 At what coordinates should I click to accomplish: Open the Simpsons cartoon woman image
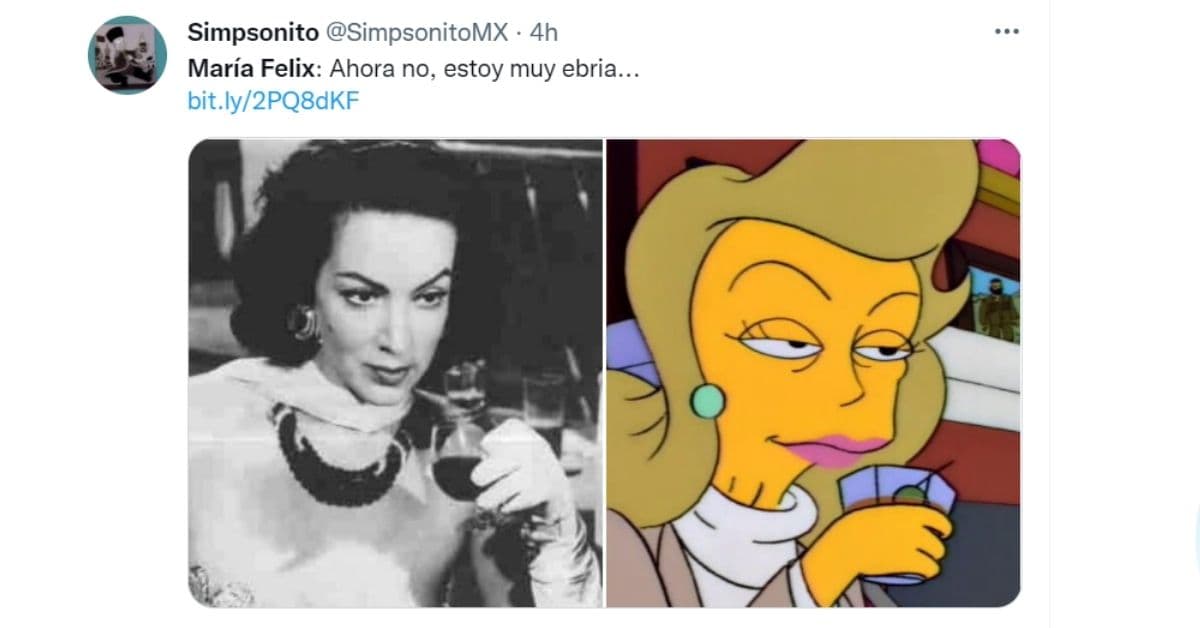click(x=813, y=373)
